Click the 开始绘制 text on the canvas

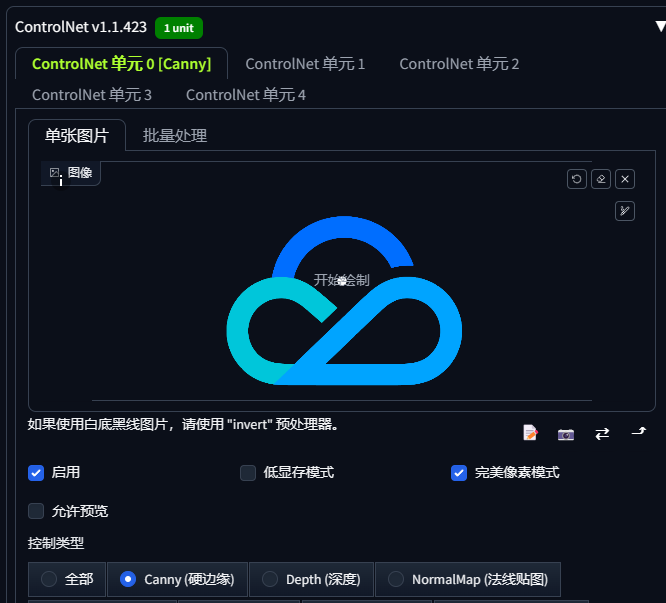click(341, 280)
